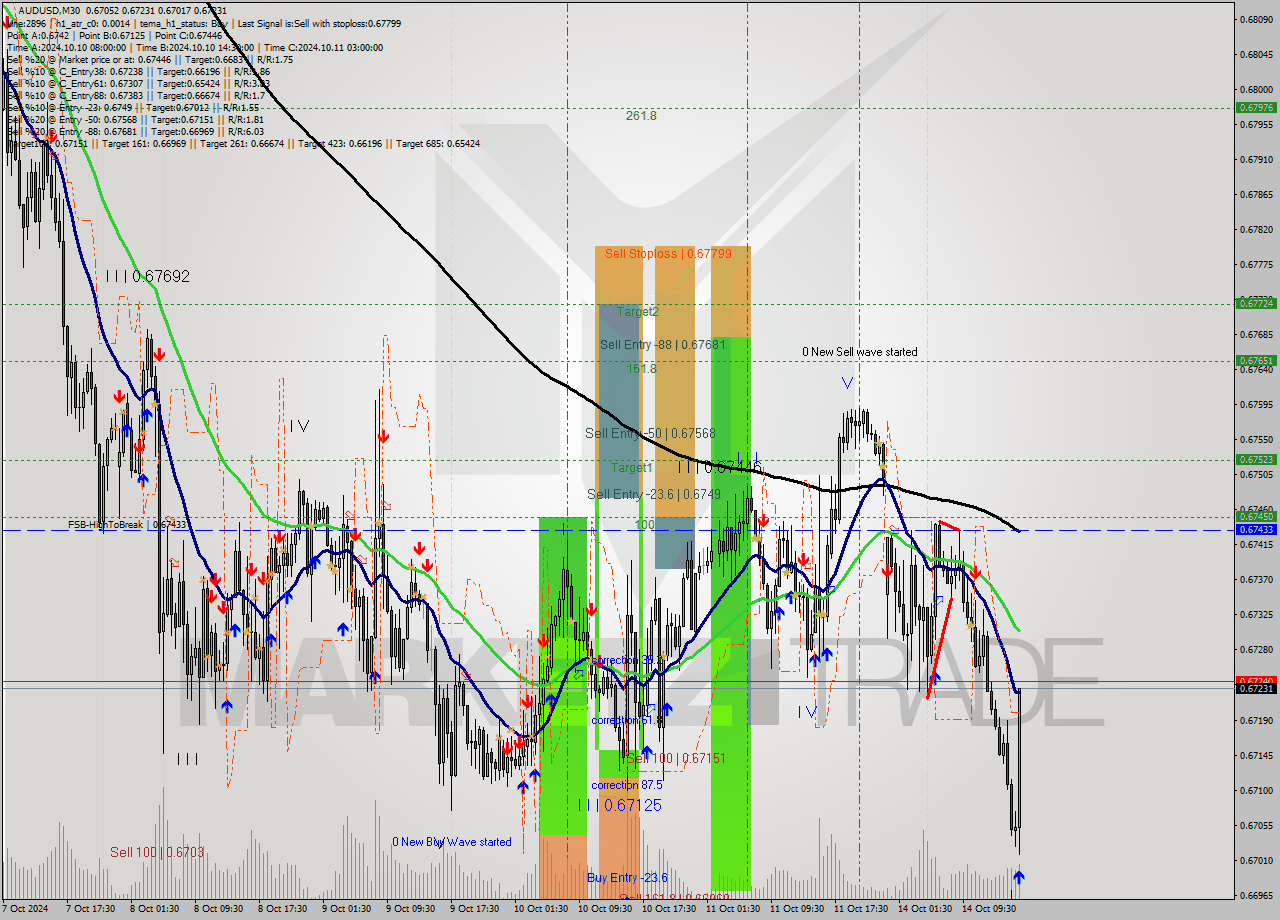Screen dimensions: 1280x920
Task: Select 'Target 685: 0.65424' text
Action: point(438,143)
